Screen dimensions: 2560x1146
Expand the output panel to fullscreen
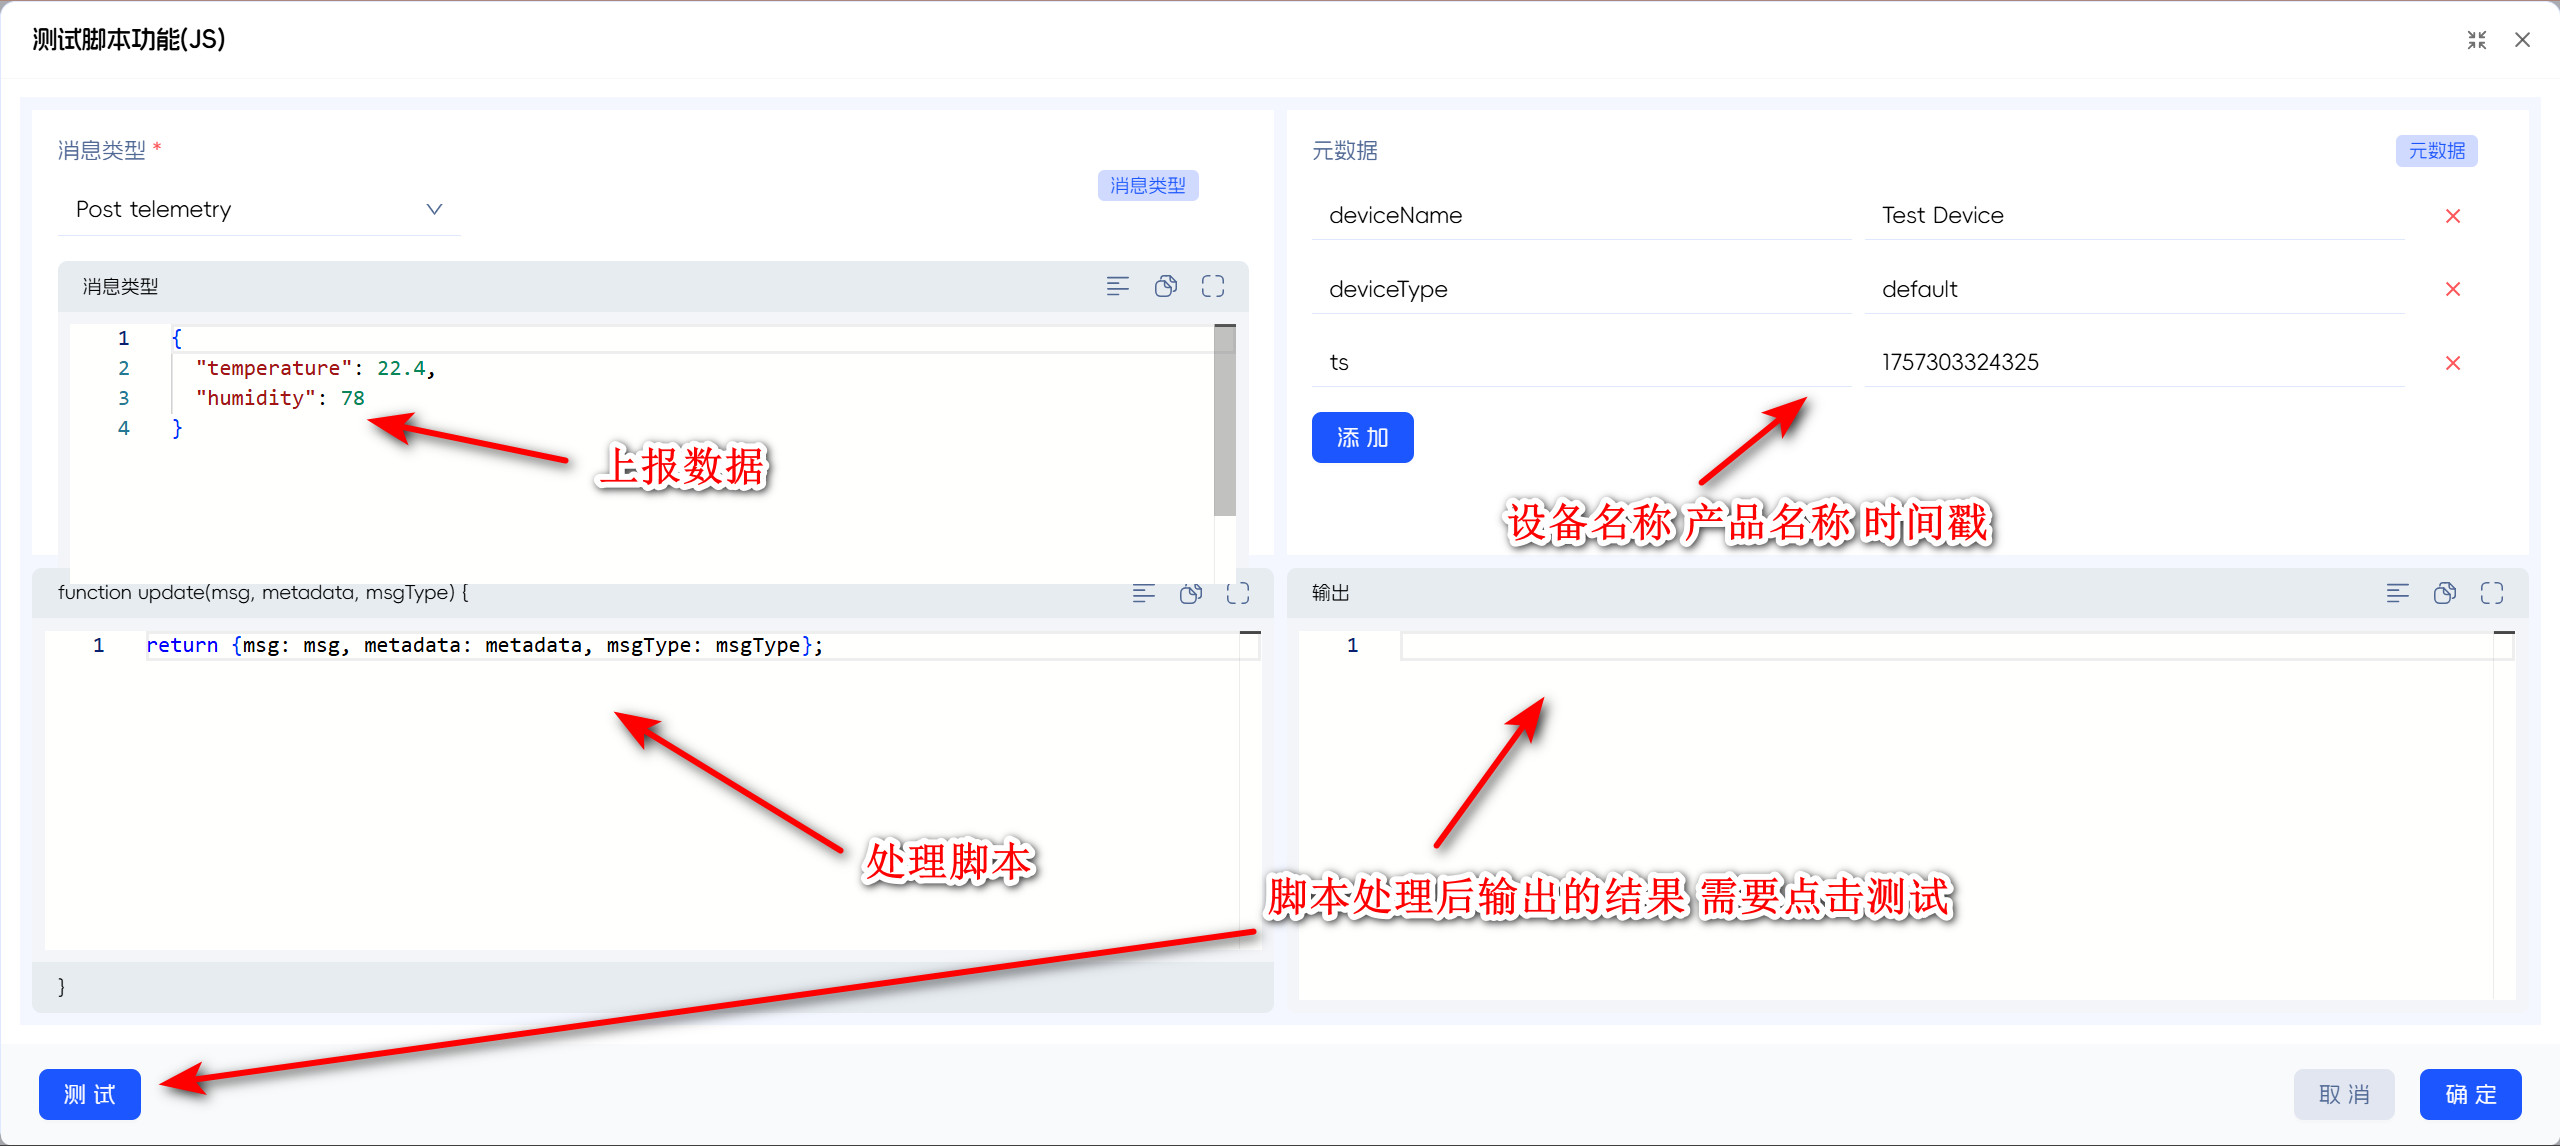2491,594
